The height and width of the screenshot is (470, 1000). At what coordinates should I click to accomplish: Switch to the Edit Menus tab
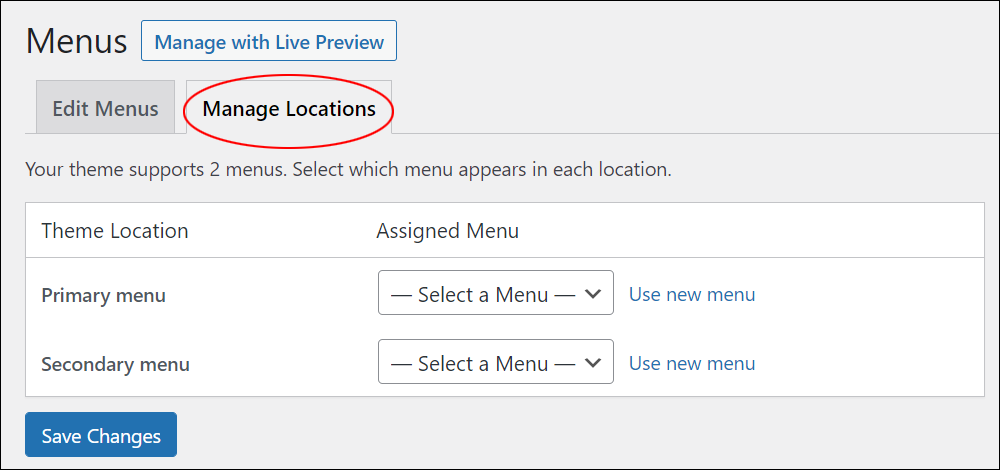tap(105, 108)
